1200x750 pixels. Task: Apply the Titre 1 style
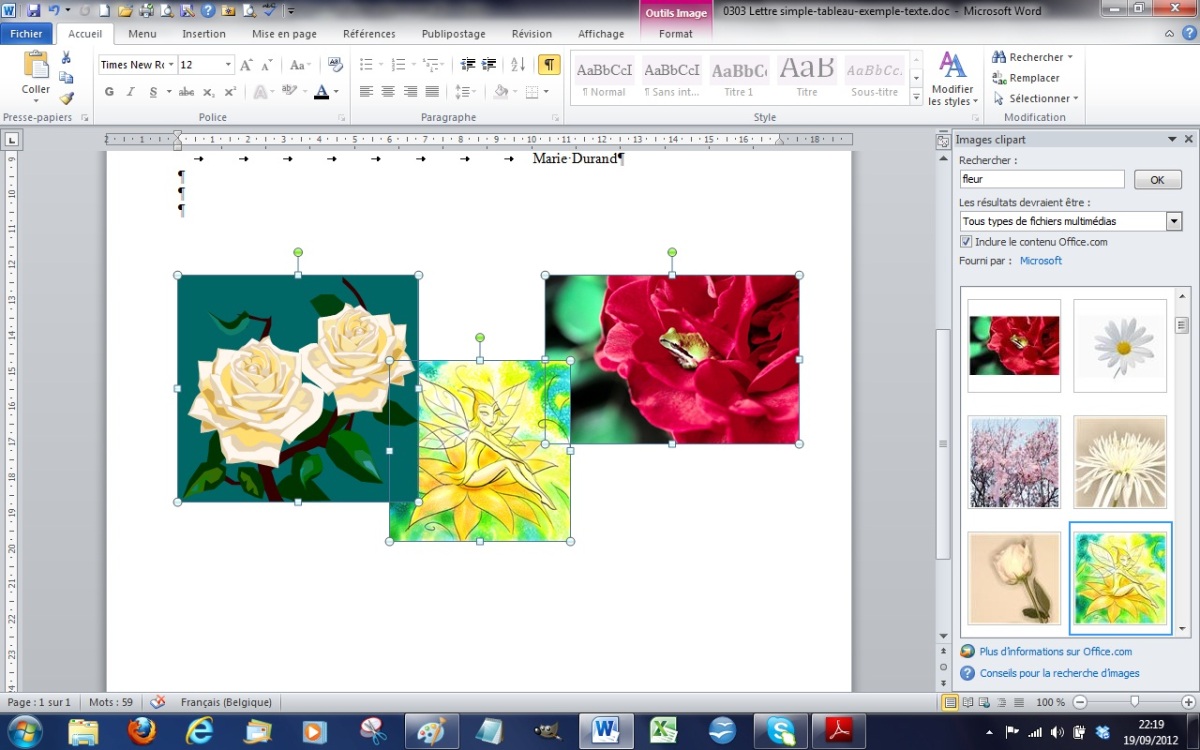739,79
